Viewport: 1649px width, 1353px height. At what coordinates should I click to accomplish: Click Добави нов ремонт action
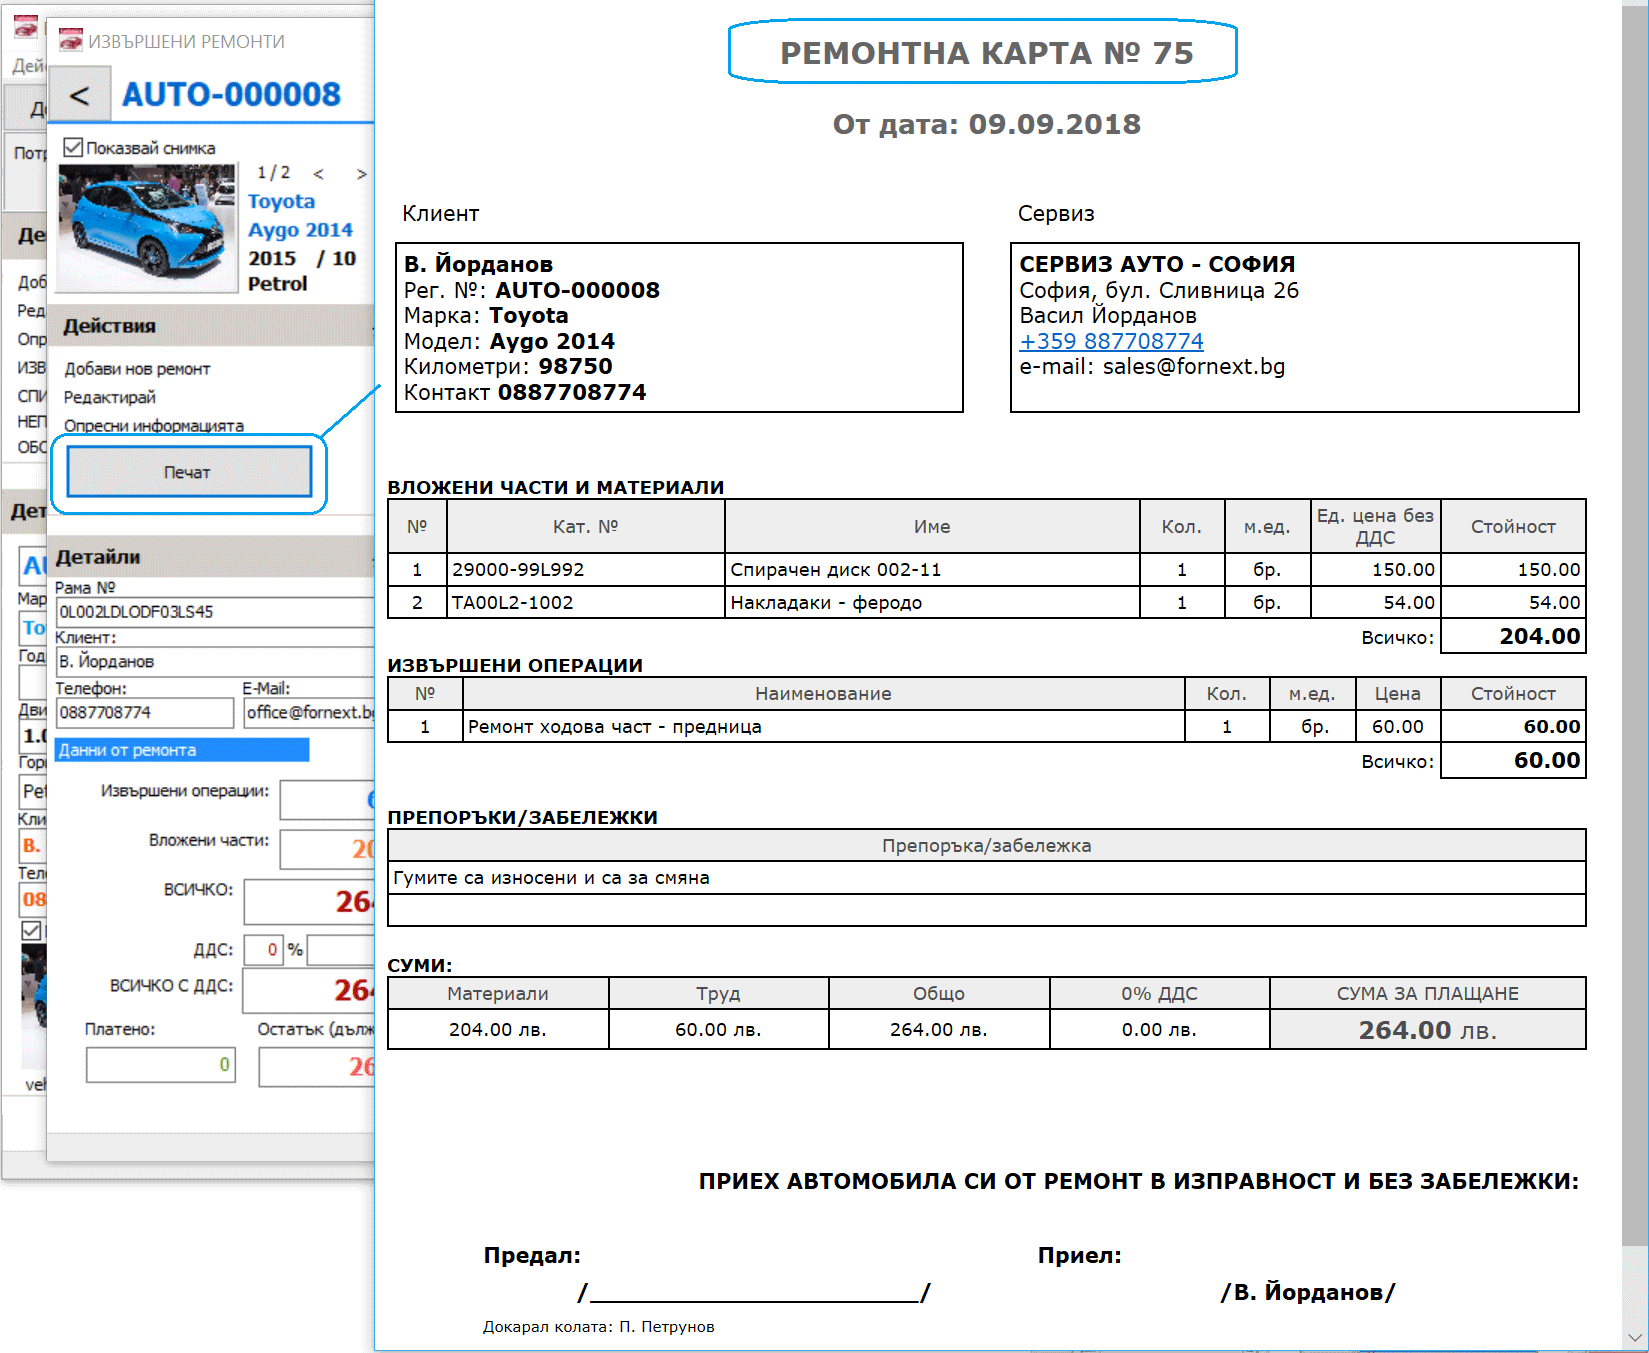click(137, 369)
